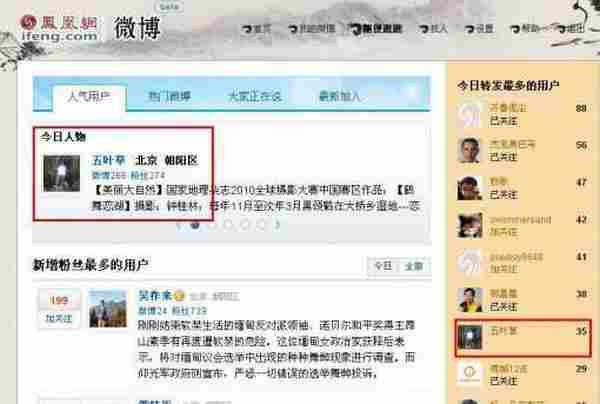Open 吴祚来 profile name link

(155, 295)
